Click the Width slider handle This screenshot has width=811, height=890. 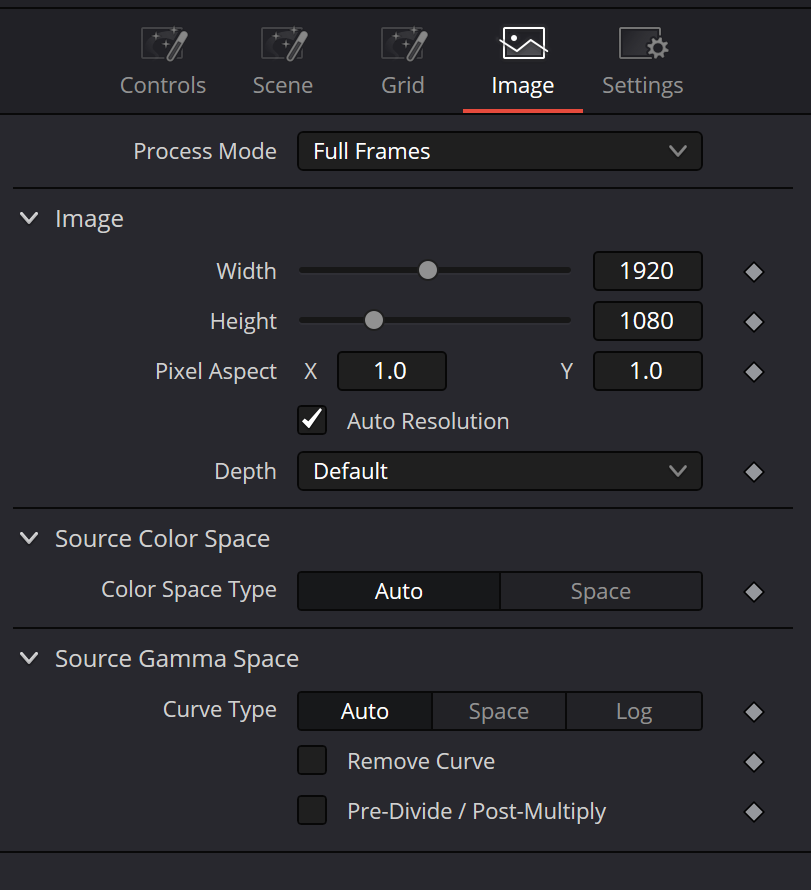pyautogui.click(x=428, y=270)
